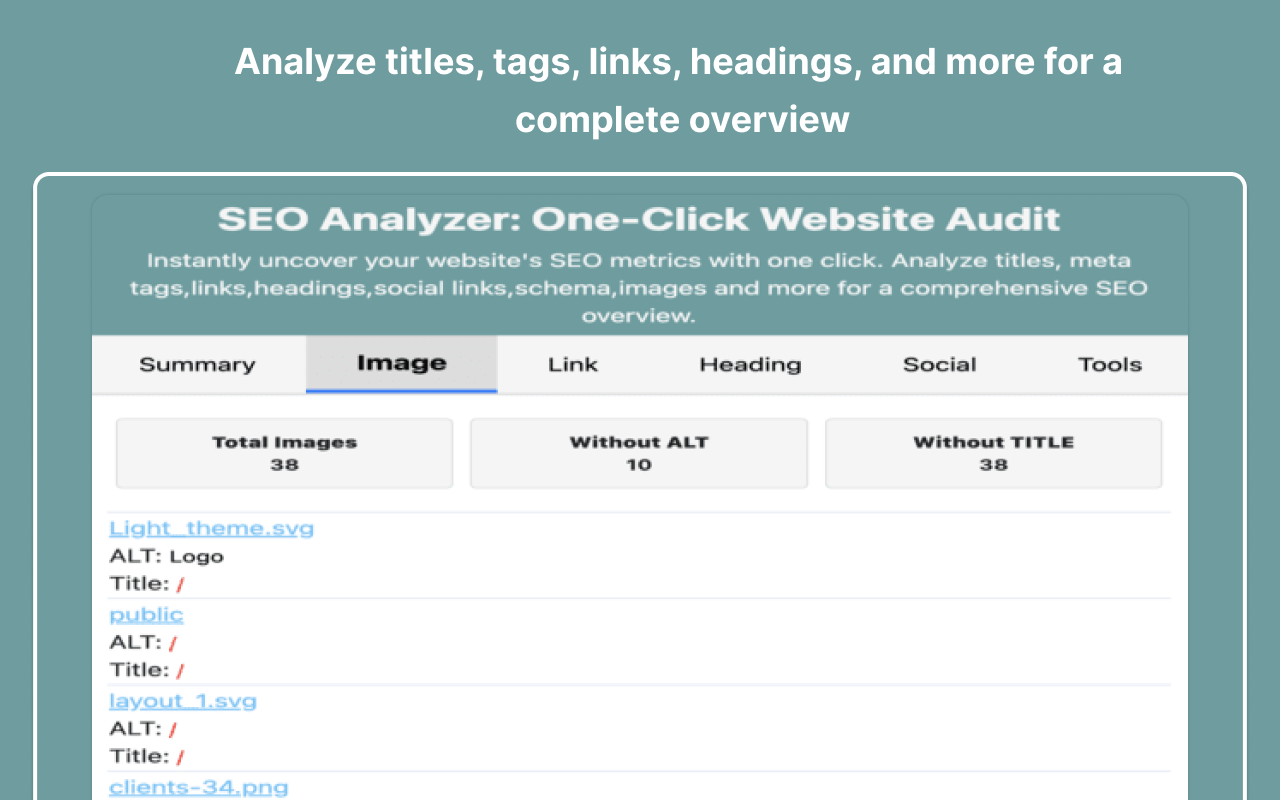Open the public image link
The image size is (1280, 800).
coord(147,614)
